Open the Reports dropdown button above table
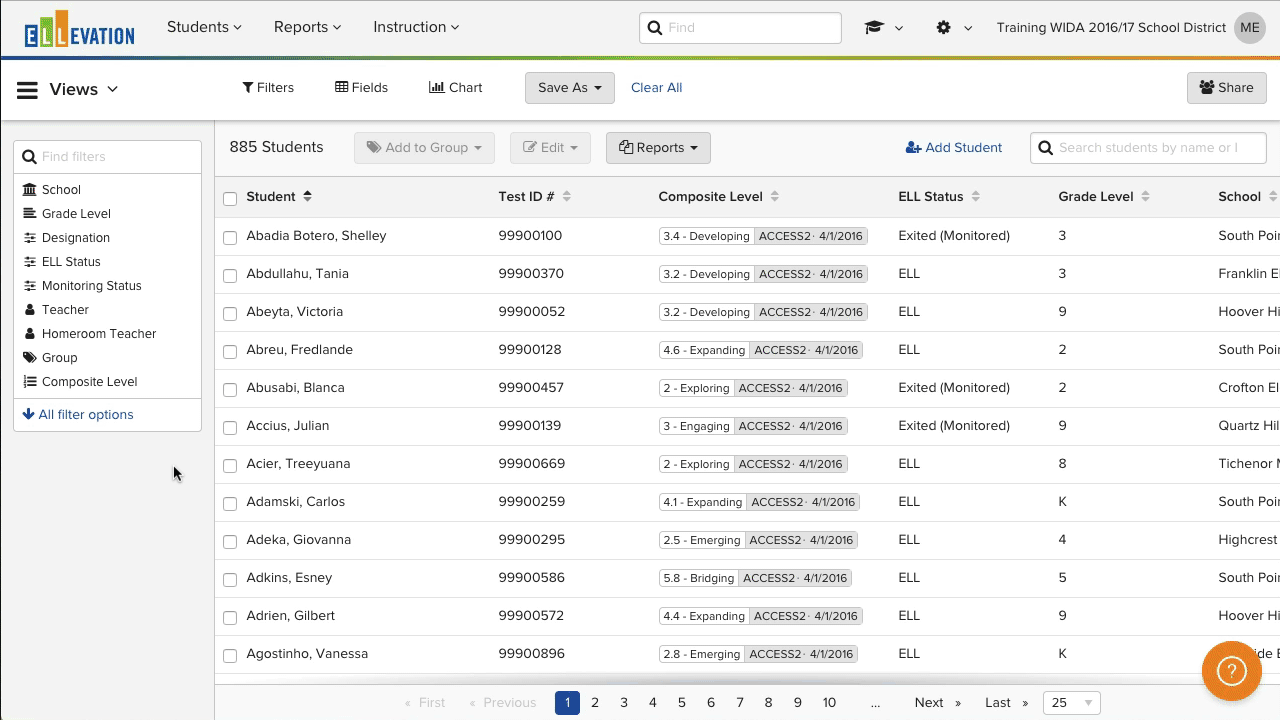 click(658, 148)
